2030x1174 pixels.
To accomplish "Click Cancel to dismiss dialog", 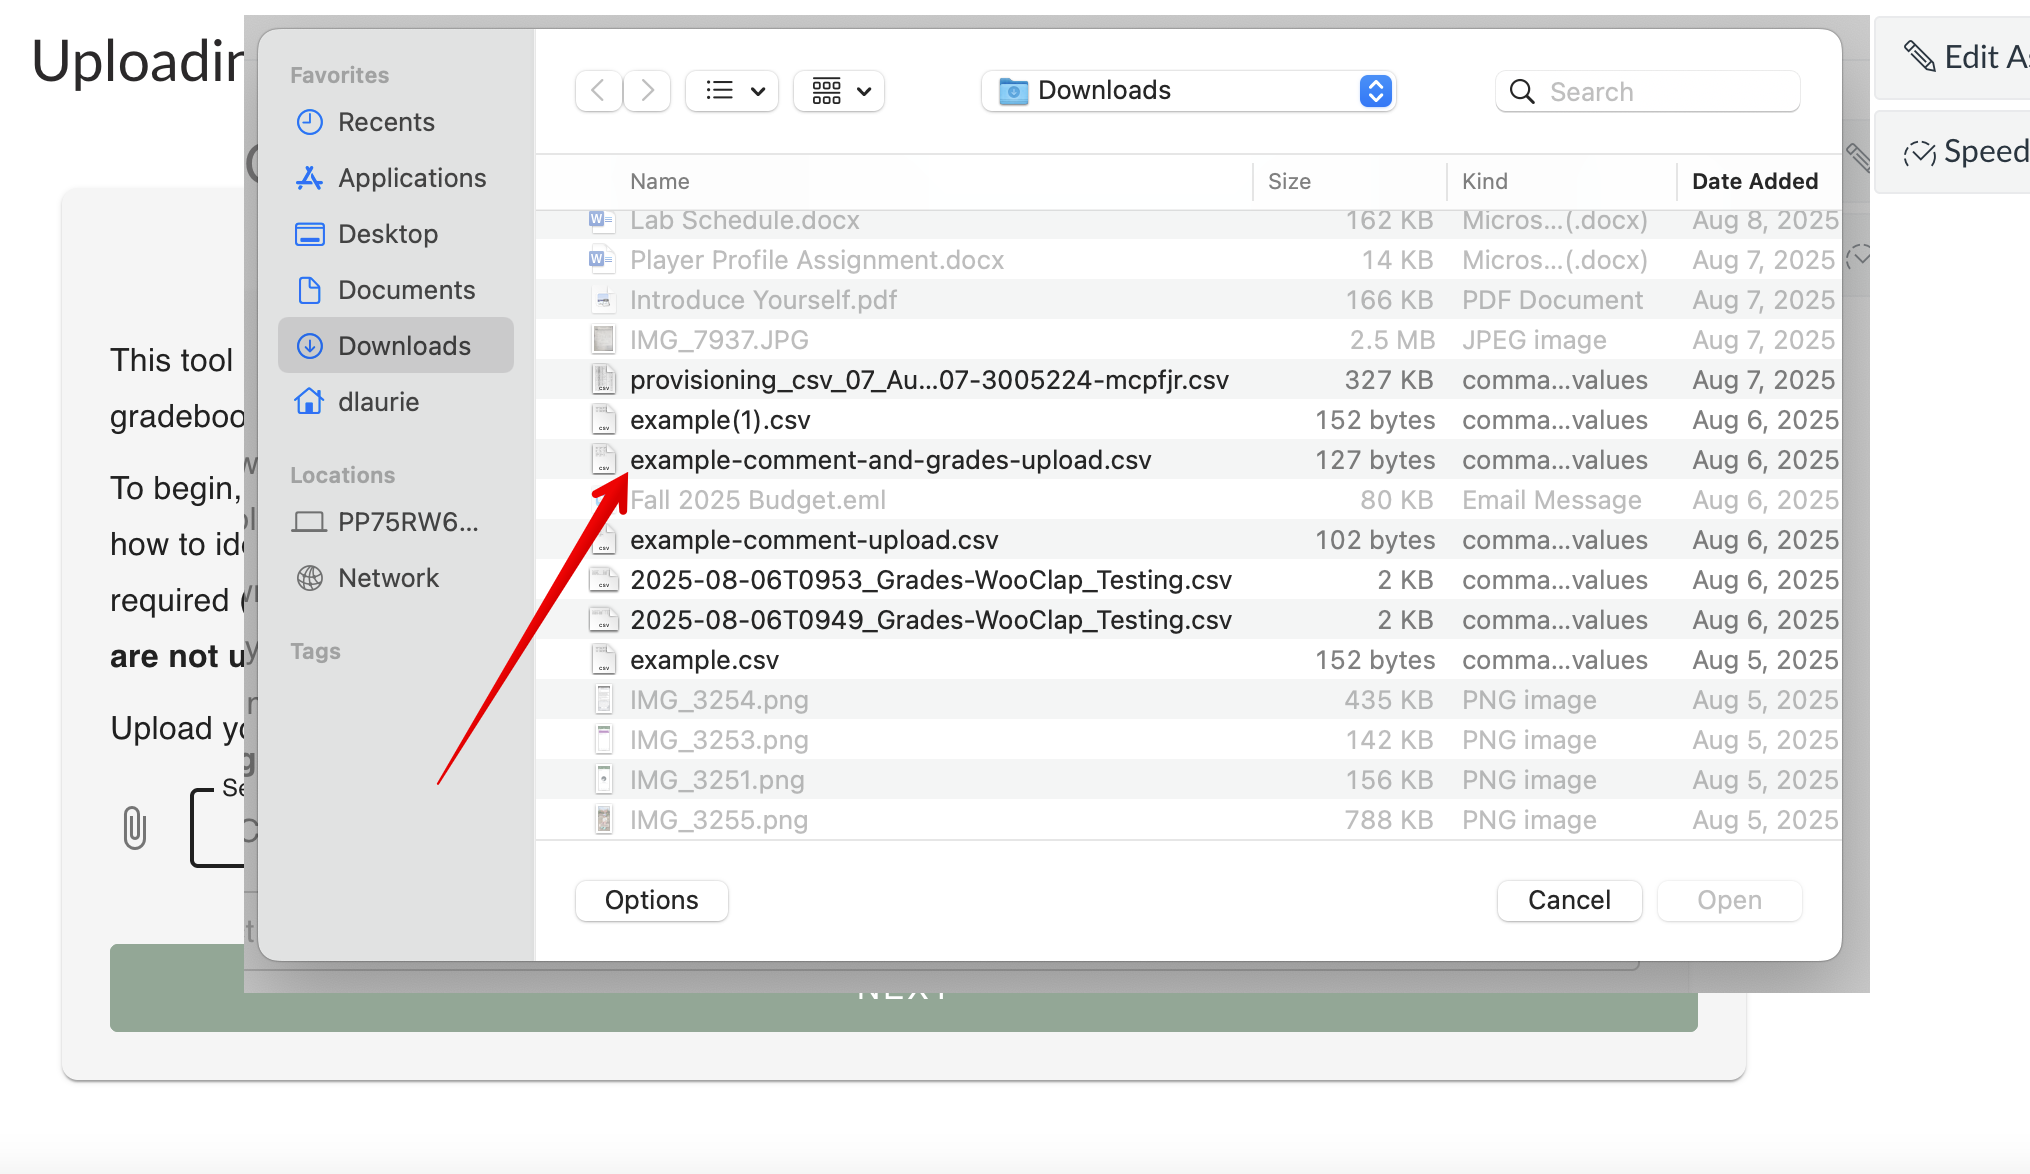I will pyautogui.click(x=1568, y=900).
